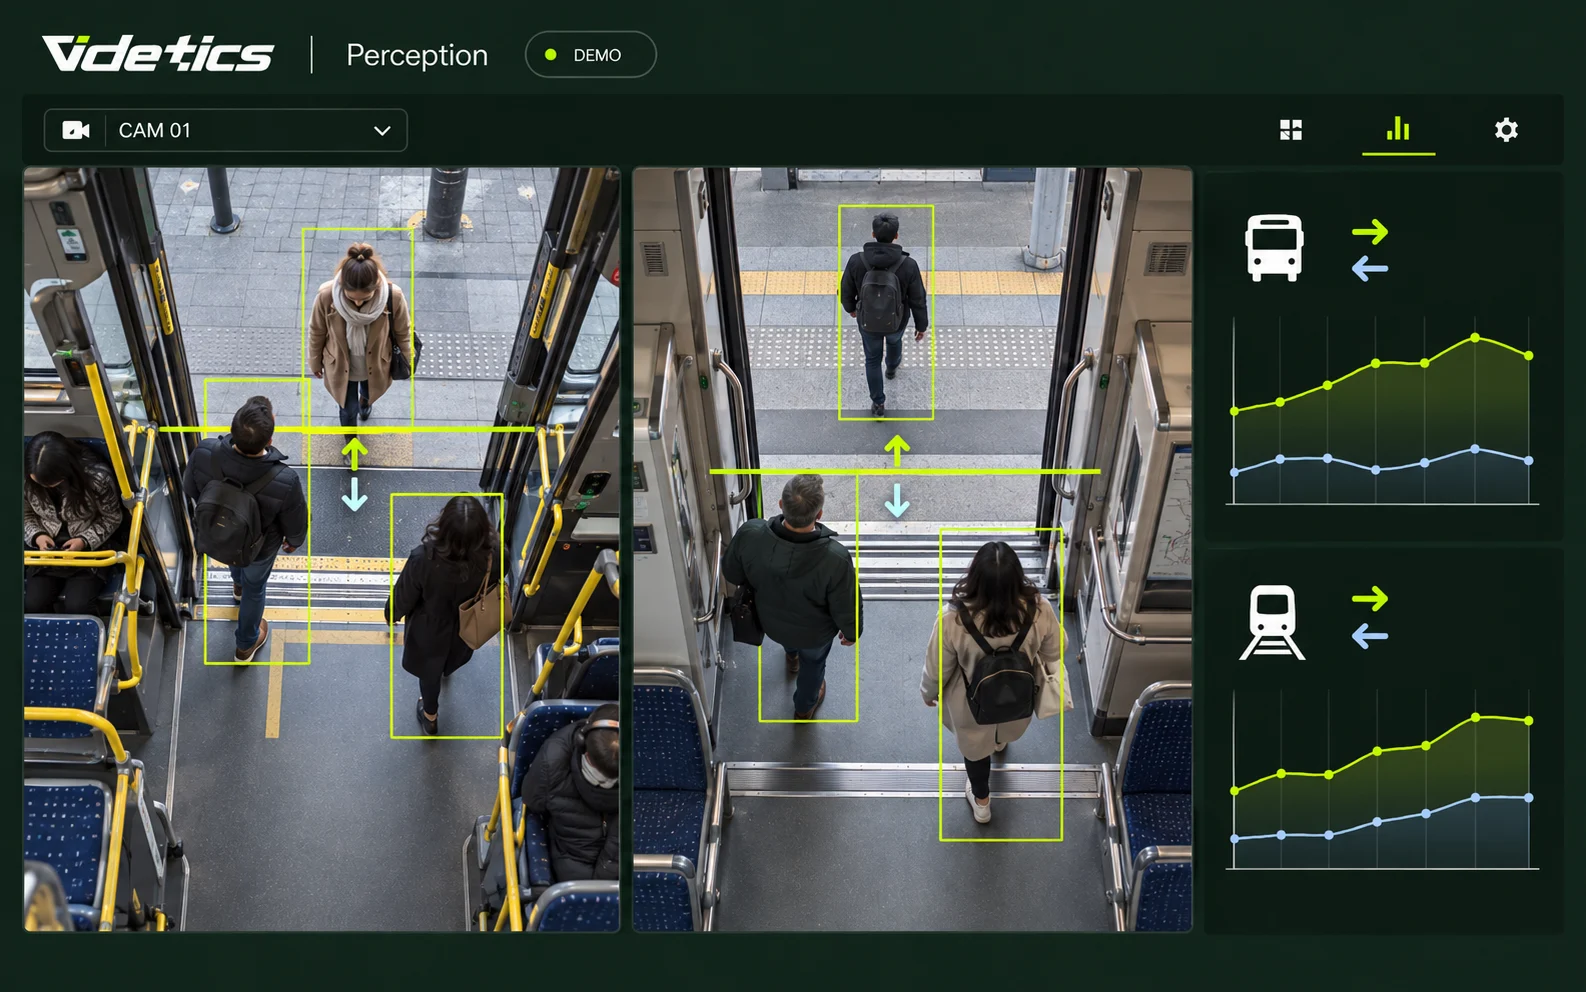Screen dimensions: 1586x992
Task: Open the CAM 01 camera dropdown
Action: [x=225, y=130]
